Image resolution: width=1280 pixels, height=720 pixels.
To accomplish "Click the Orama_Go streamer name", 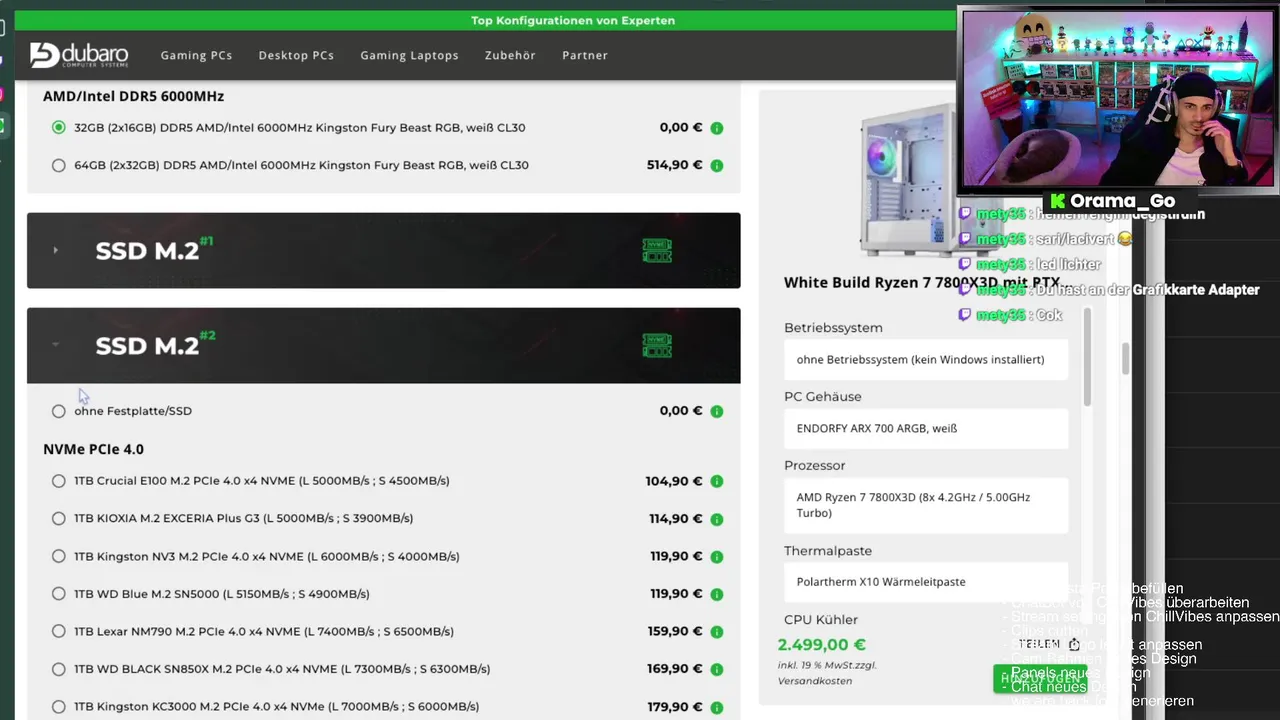I will pos(1122,201).
